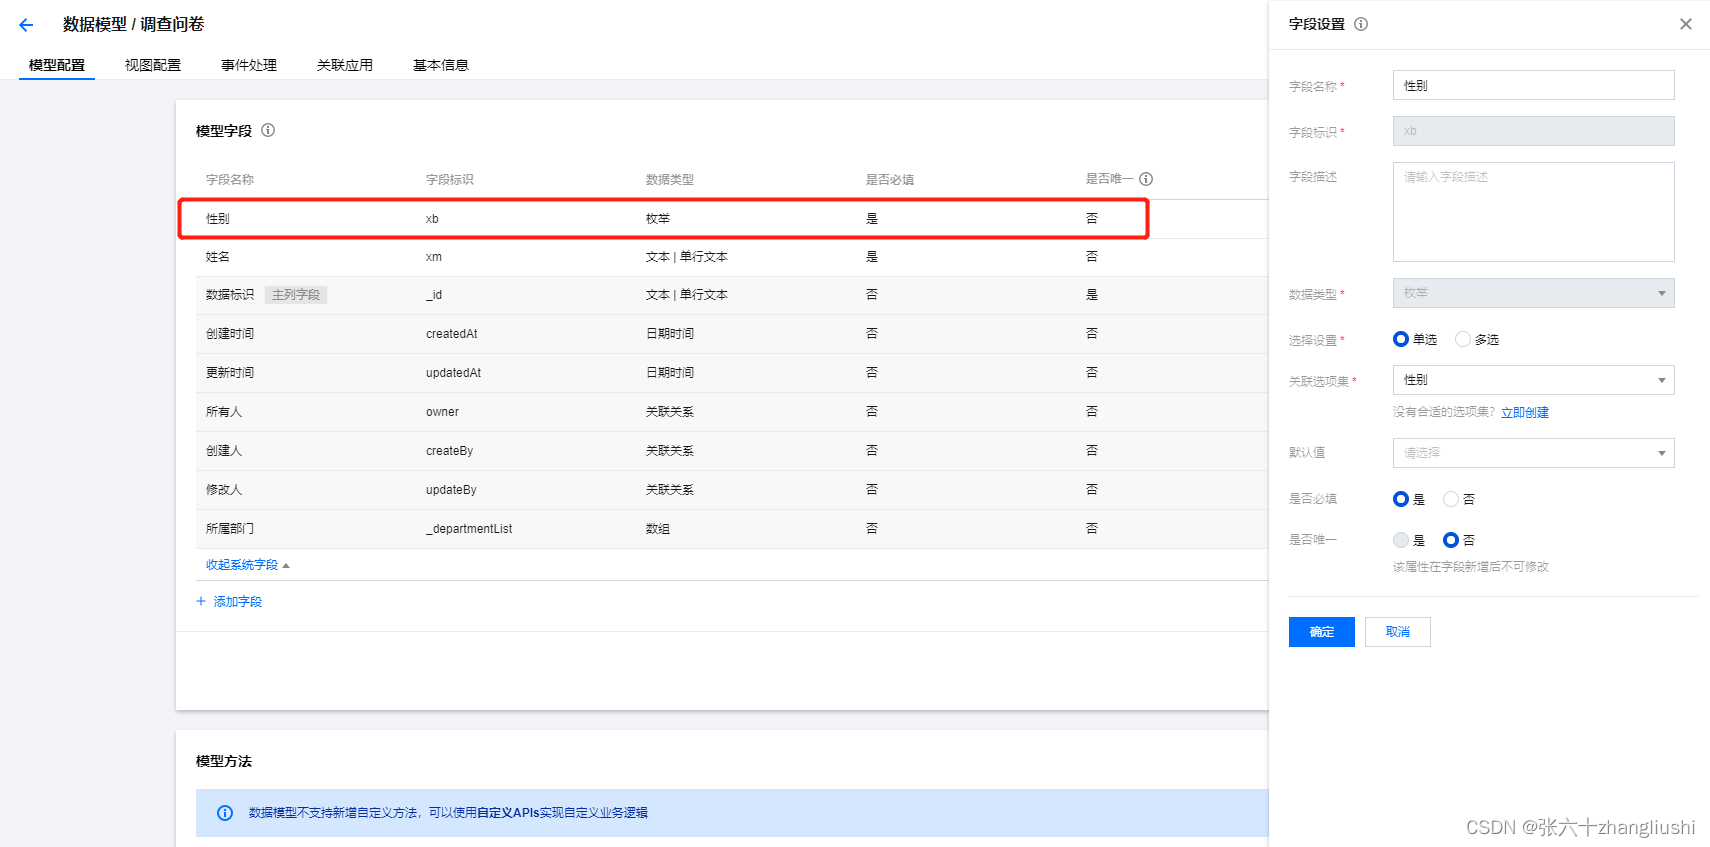Set 是否必填 to 否
The image size is (1710, 847).
pyautogui.click(x=1451, y=499)
